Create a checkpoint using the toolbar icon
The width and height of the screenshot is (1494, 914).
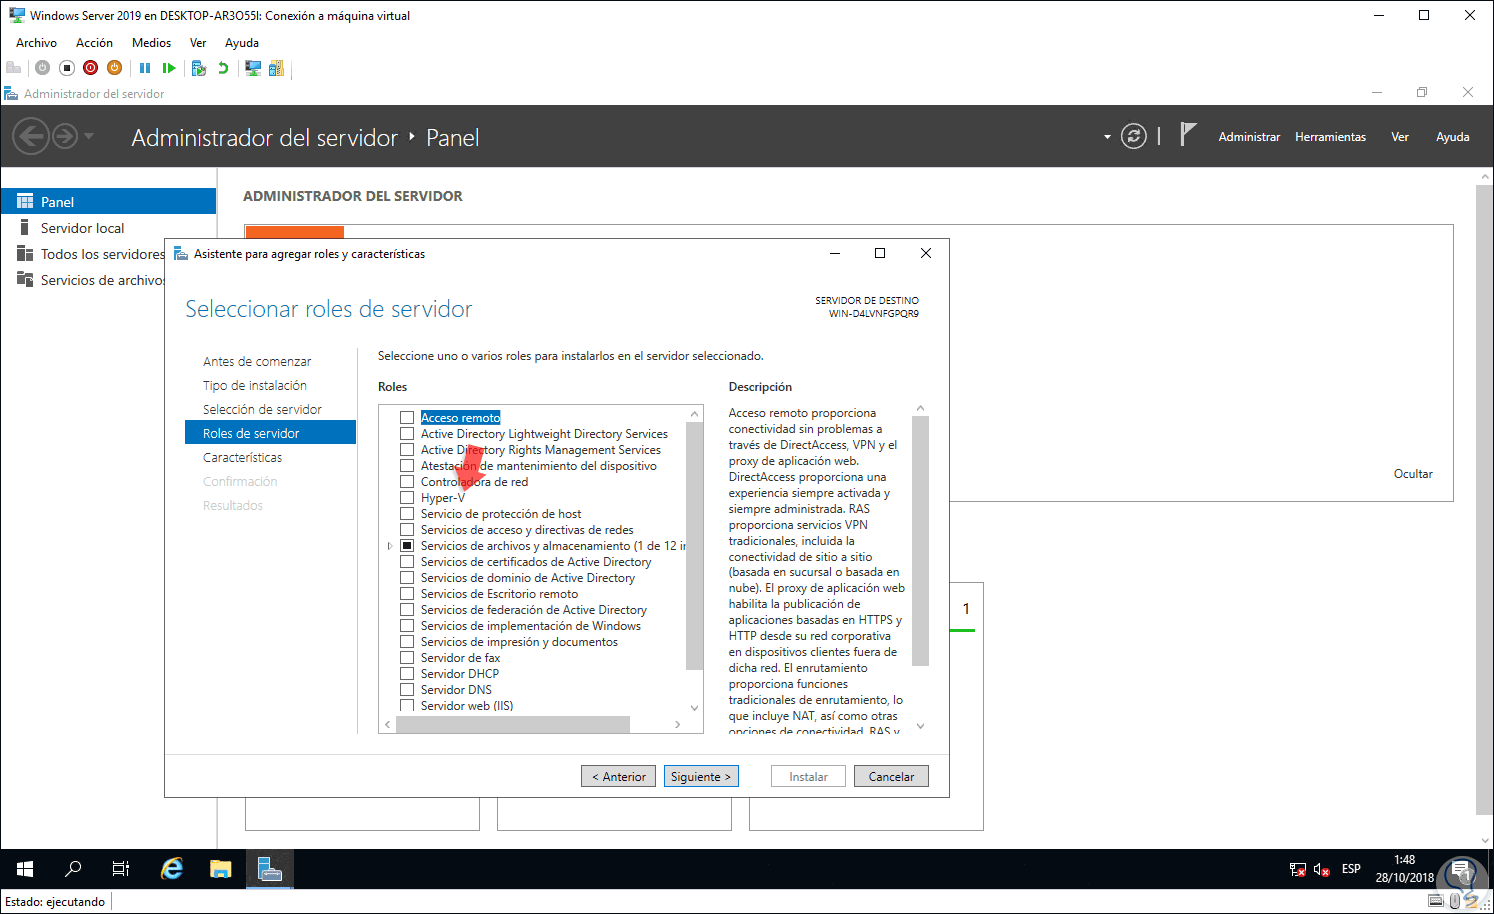click(x=199, y=68)
